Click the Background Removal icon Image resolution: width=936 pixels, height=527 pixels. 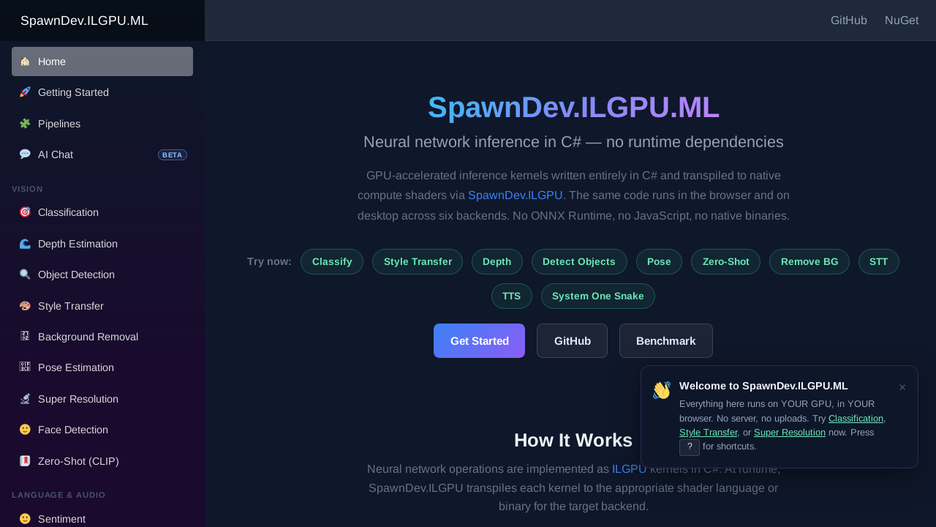(24, 336)
